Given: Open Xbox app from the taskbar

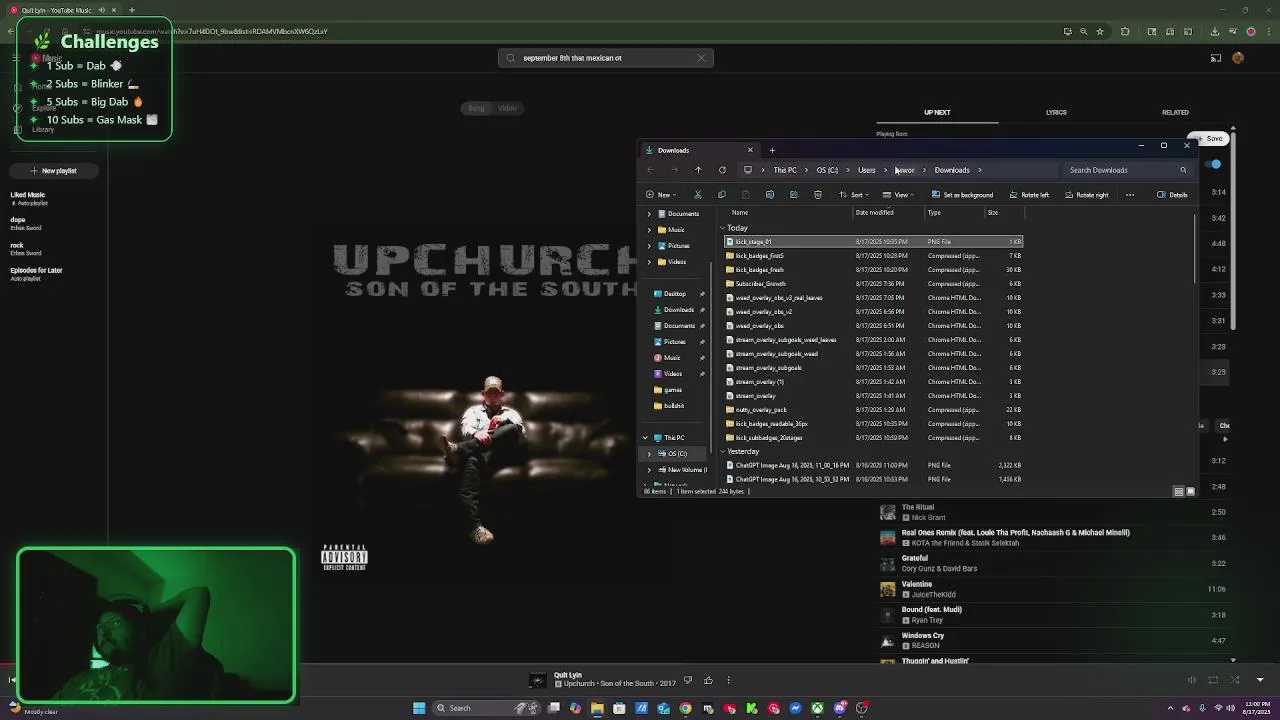Looking at the screenshot, I should click(x=818, y=708).
